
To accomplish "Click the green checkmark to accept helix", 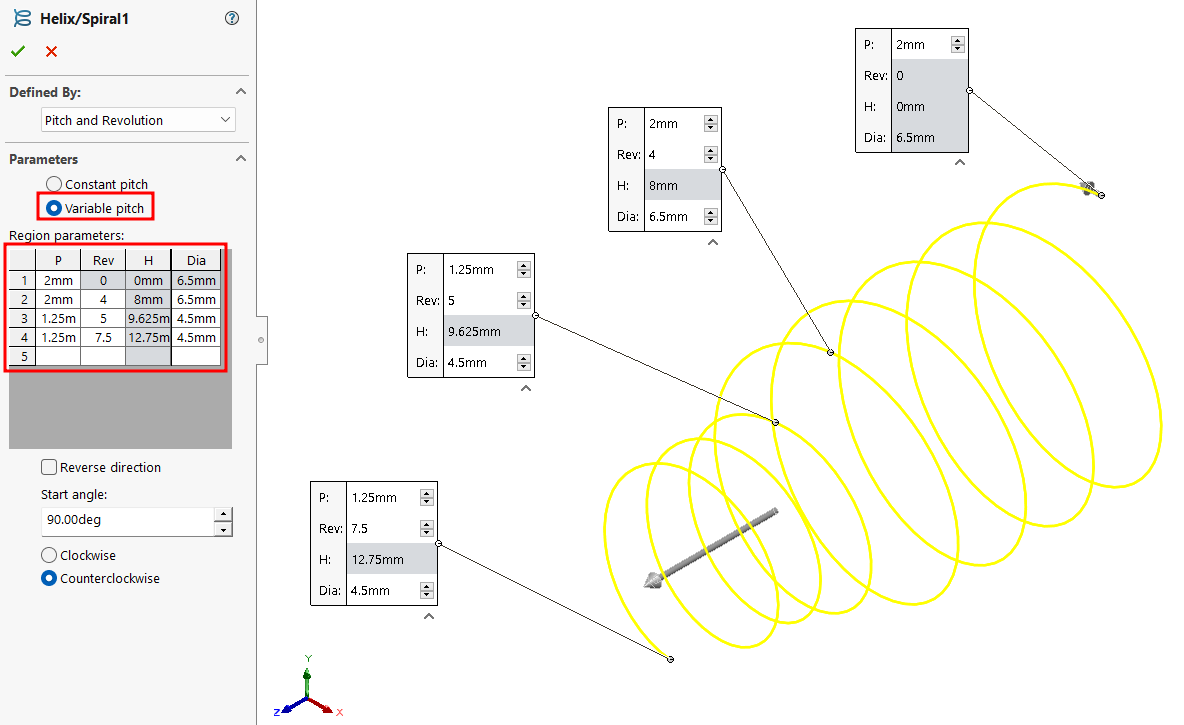I will tap(18, 52).
